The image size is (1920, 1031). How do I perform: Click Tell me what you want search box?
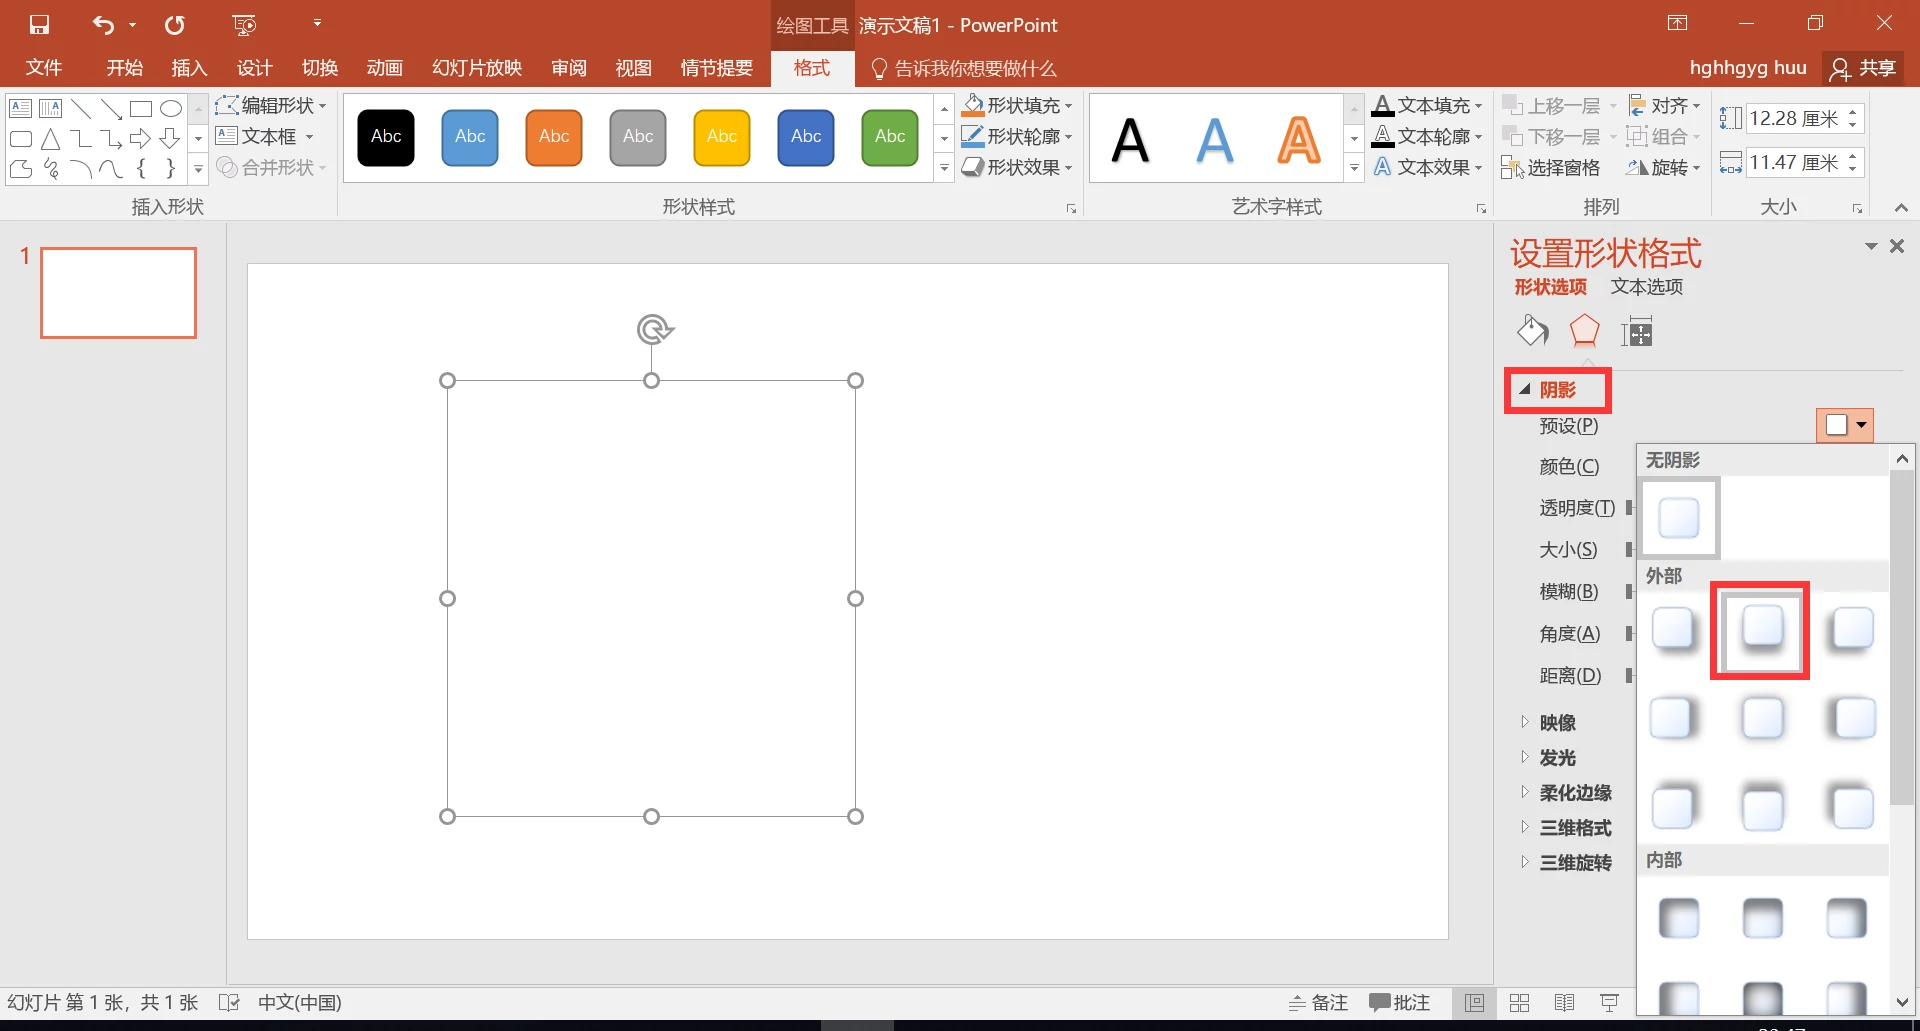pyautogui.click(x=964, y=68)
